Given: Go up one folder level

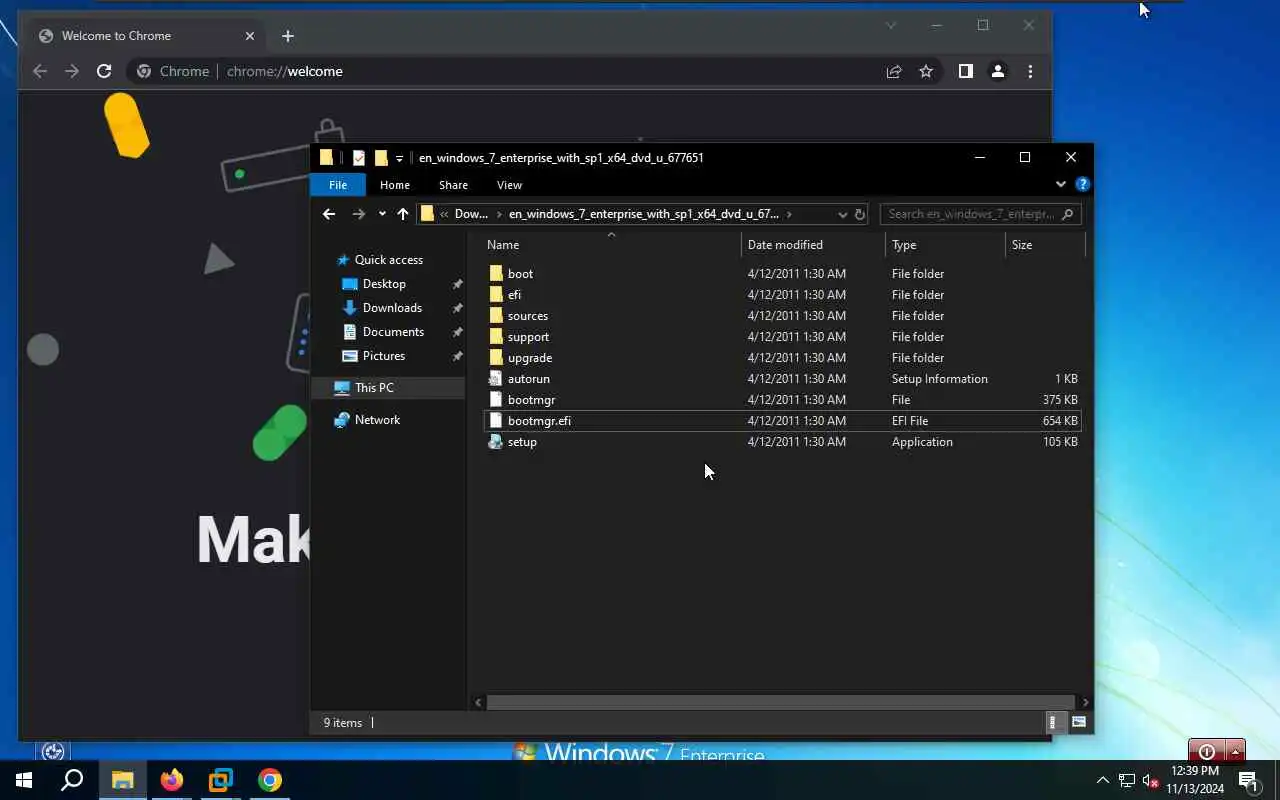Looking at the screenshot, I should [403, 213].
